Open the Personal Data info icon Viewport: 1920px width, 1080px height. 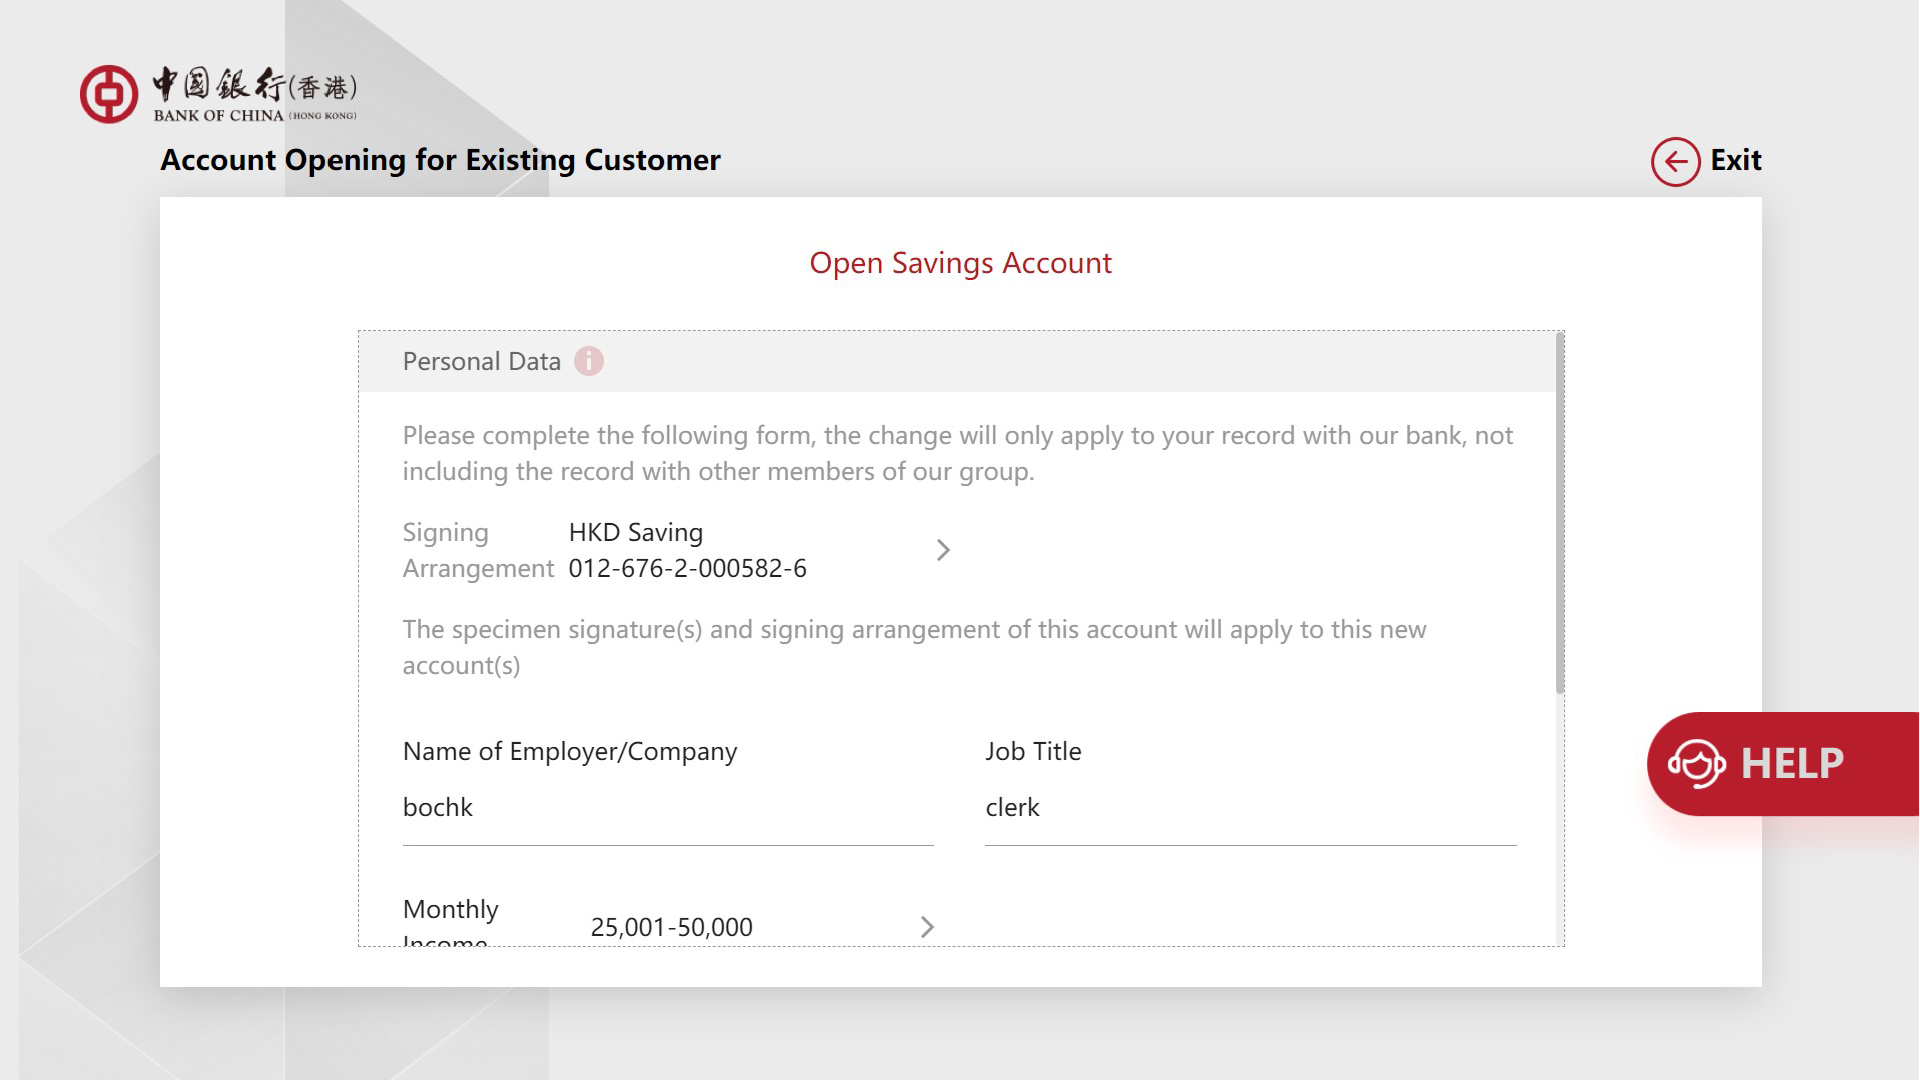click(589, 361)
